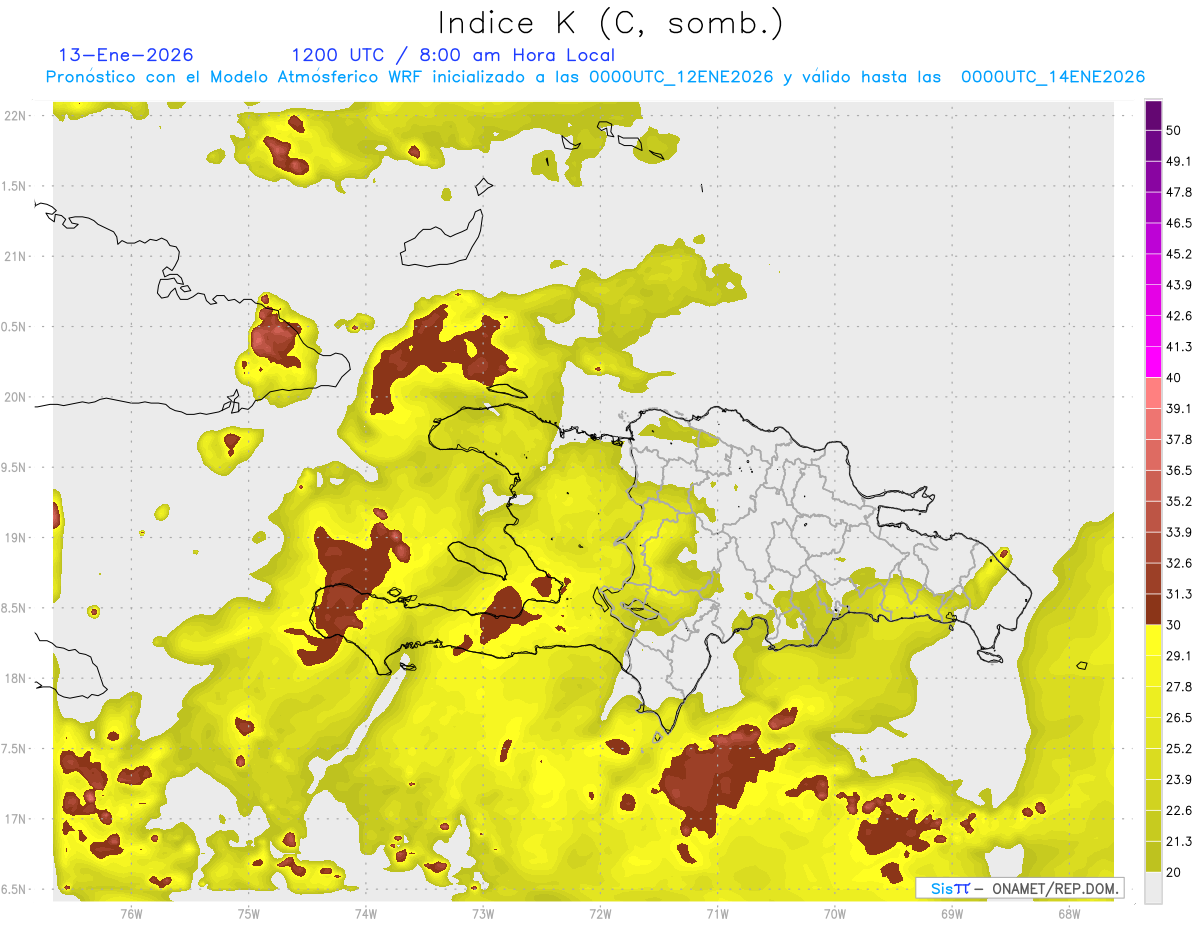Pick the dark brown colorbar segment above 30
The image size is (1200, 927).
1153,609
